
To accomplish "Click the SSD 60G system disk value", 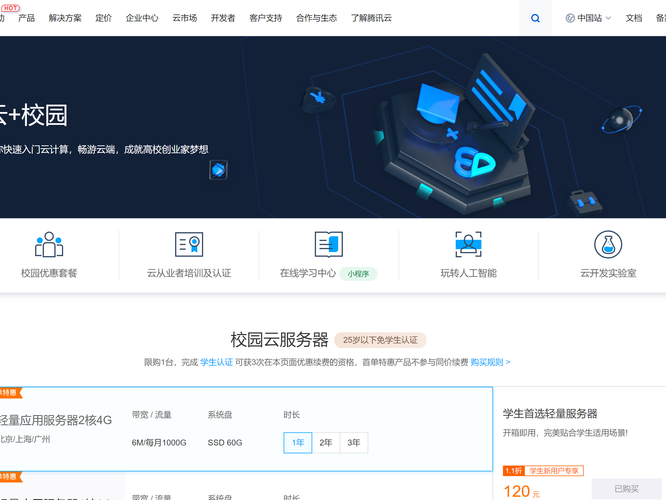I will (x=225, y=443).
